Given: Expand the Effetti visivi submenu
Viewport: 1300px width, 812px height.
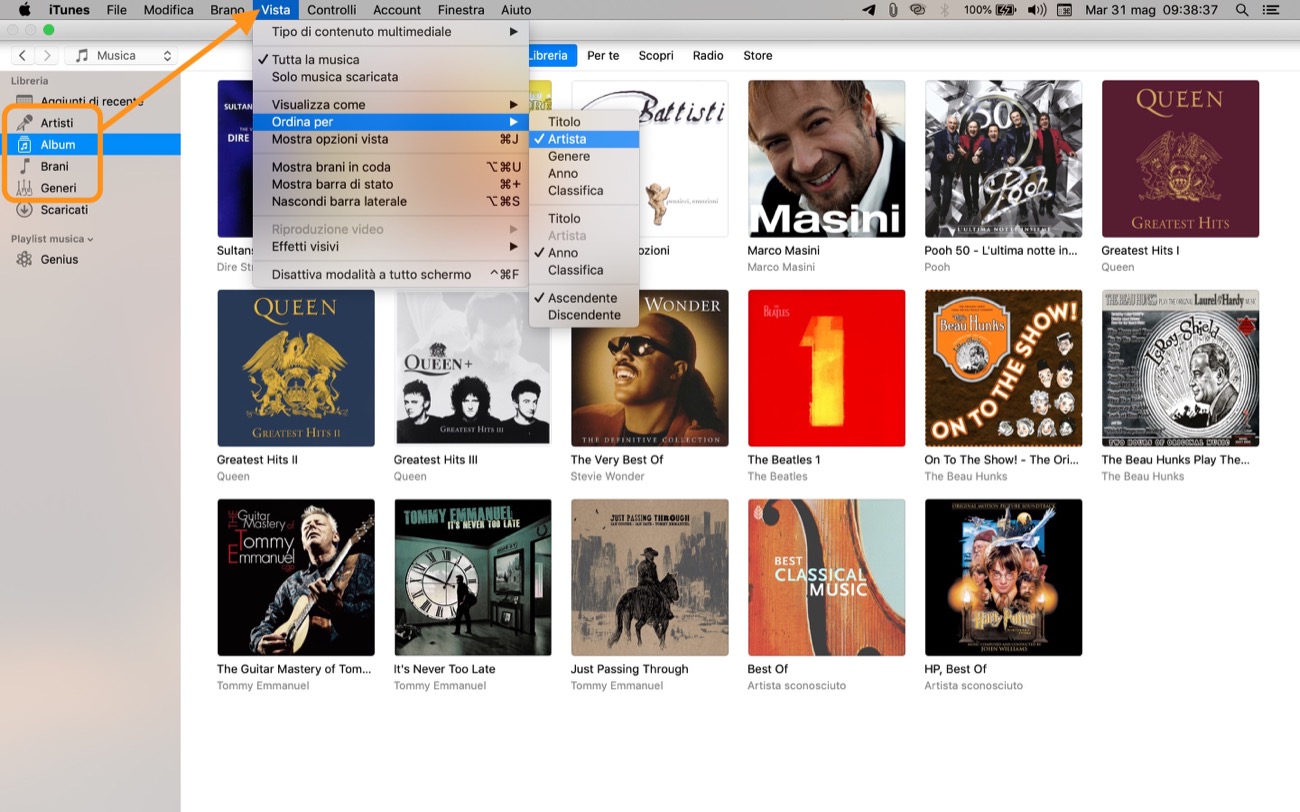Looking at the screenshot, I should click(391, 246).
